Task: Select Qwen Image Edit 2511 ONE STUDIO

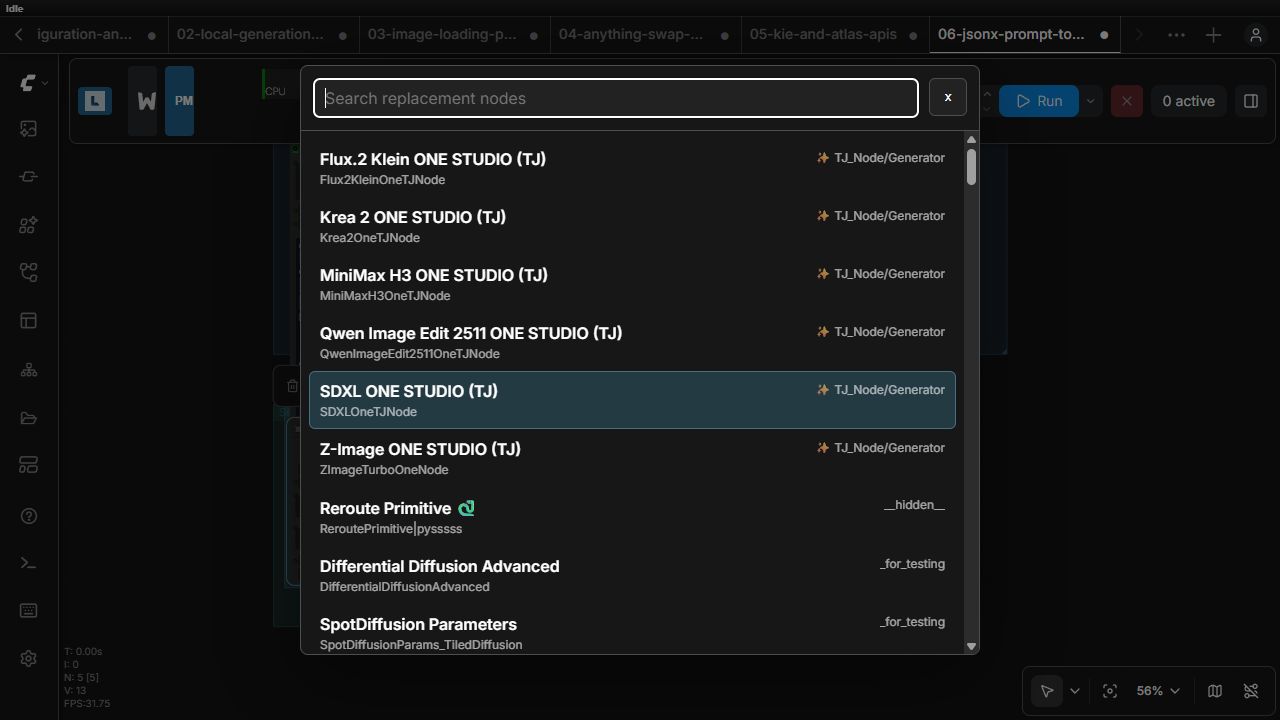Action: (x=632, y=342)
